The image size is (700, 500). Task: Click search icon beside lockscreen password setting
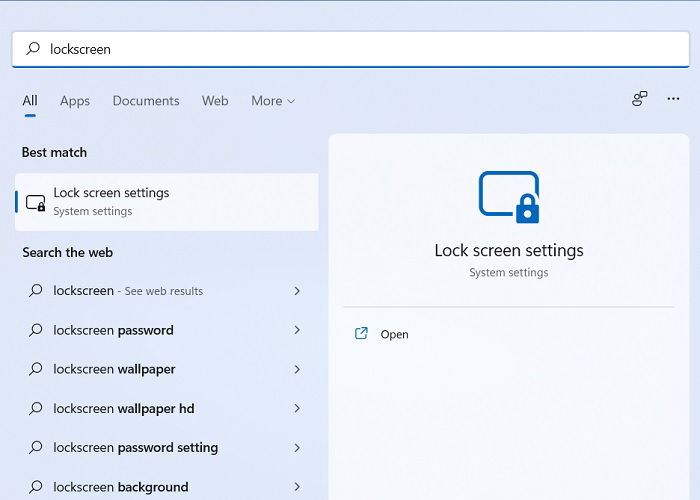tap(36, 447)
